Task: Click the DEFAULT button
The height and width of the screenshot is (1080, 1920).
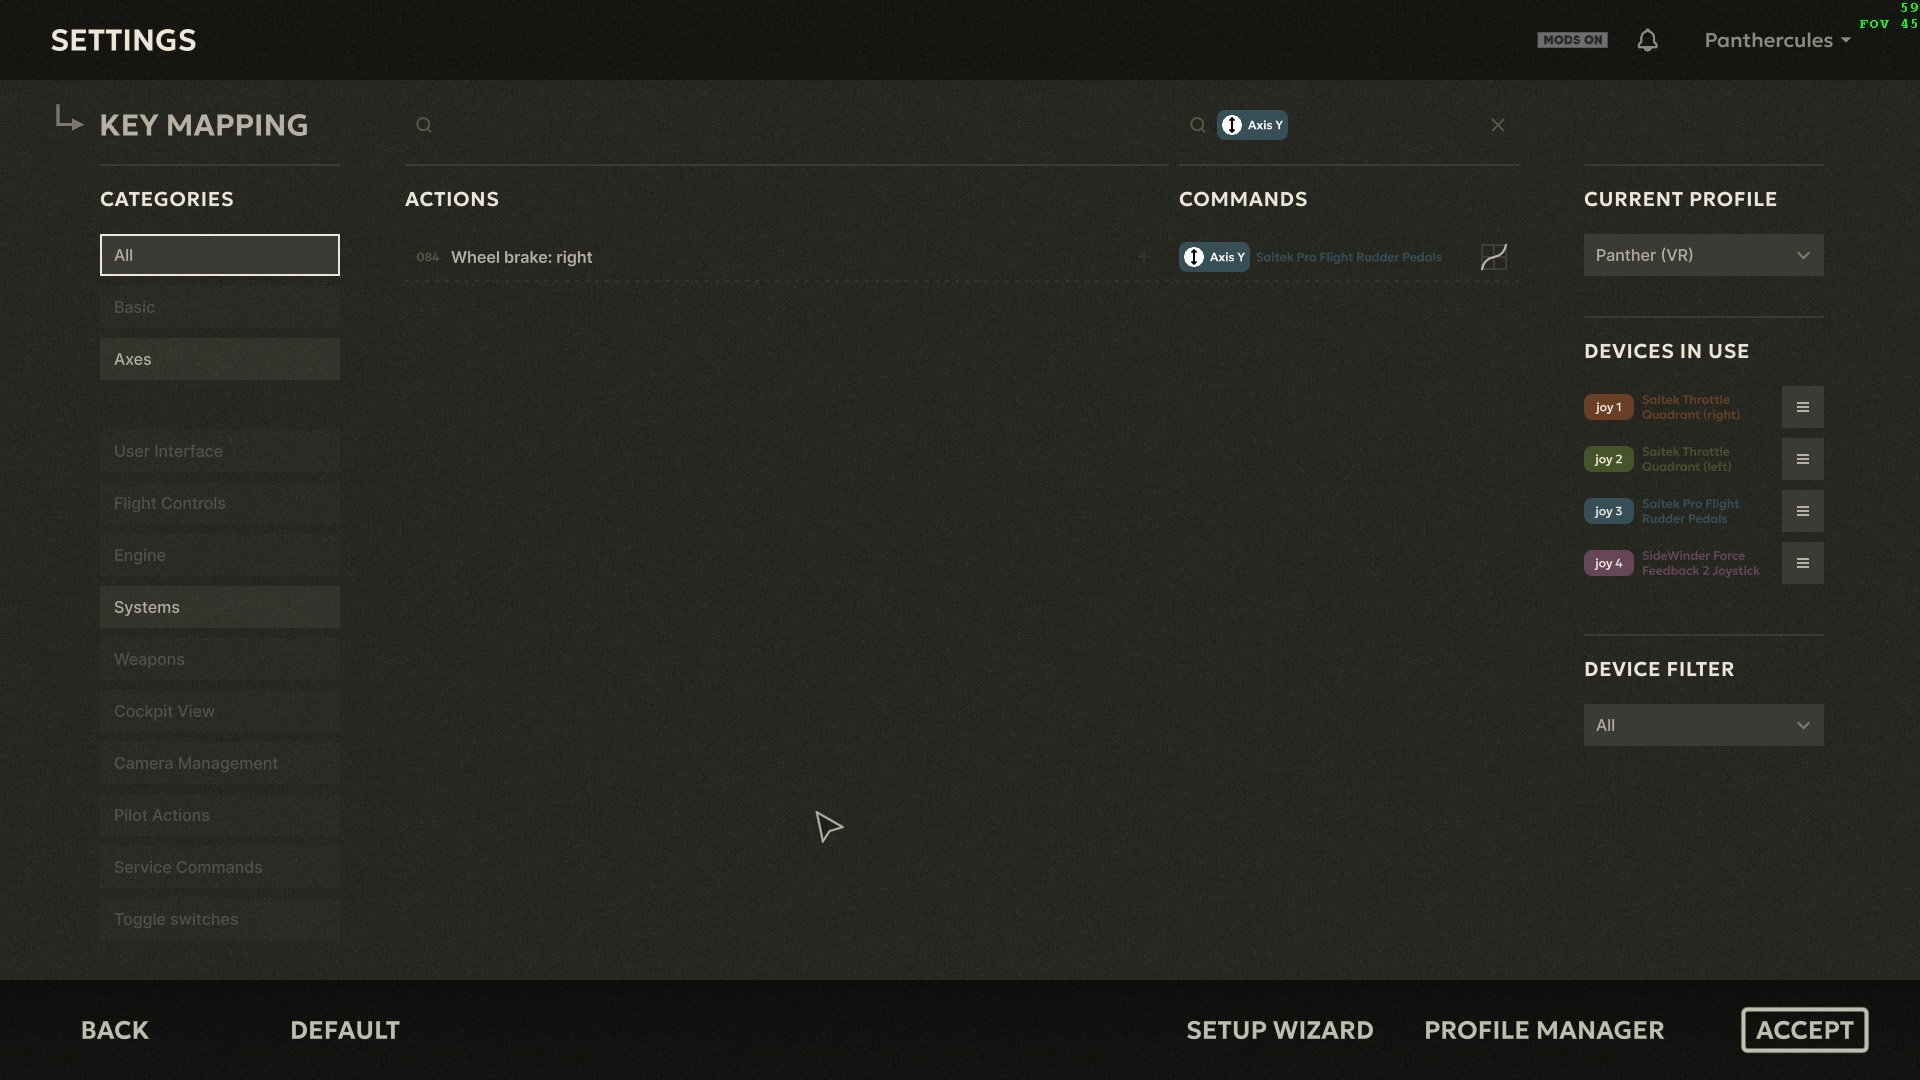Action: [x=345, y=1030]
